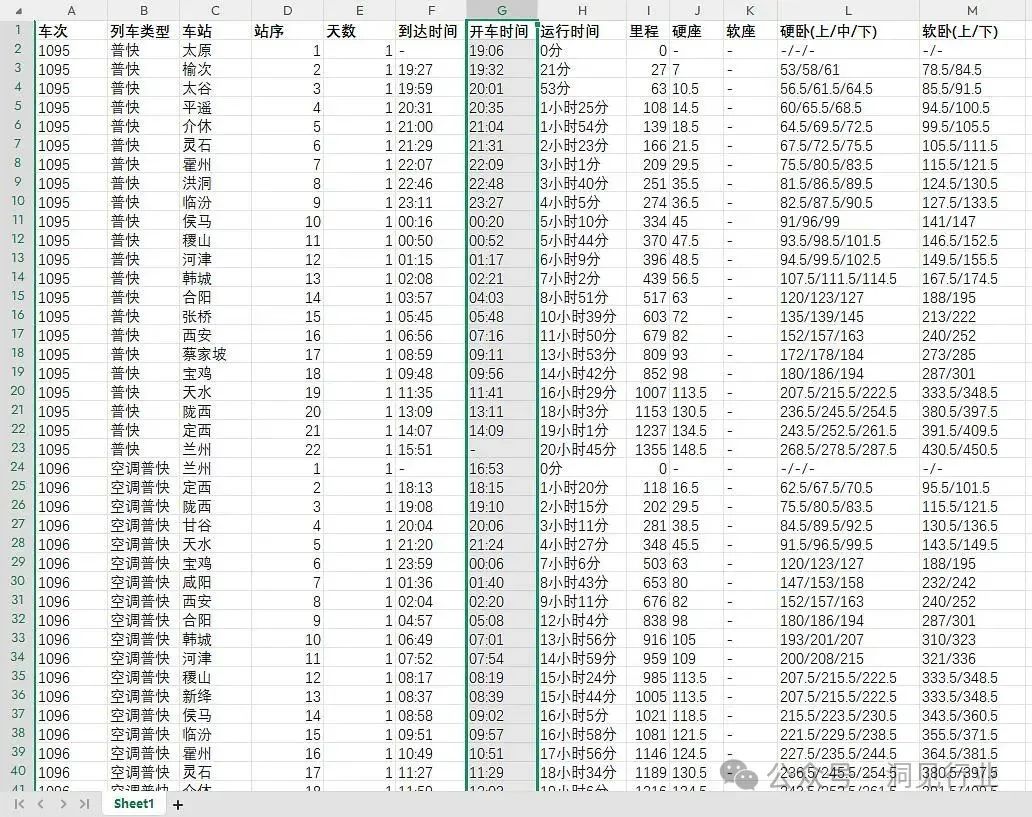The height and width of the screenshot is (817, 1032).
Task: Click the 车站 header cell
Action: tap(215, 32)
